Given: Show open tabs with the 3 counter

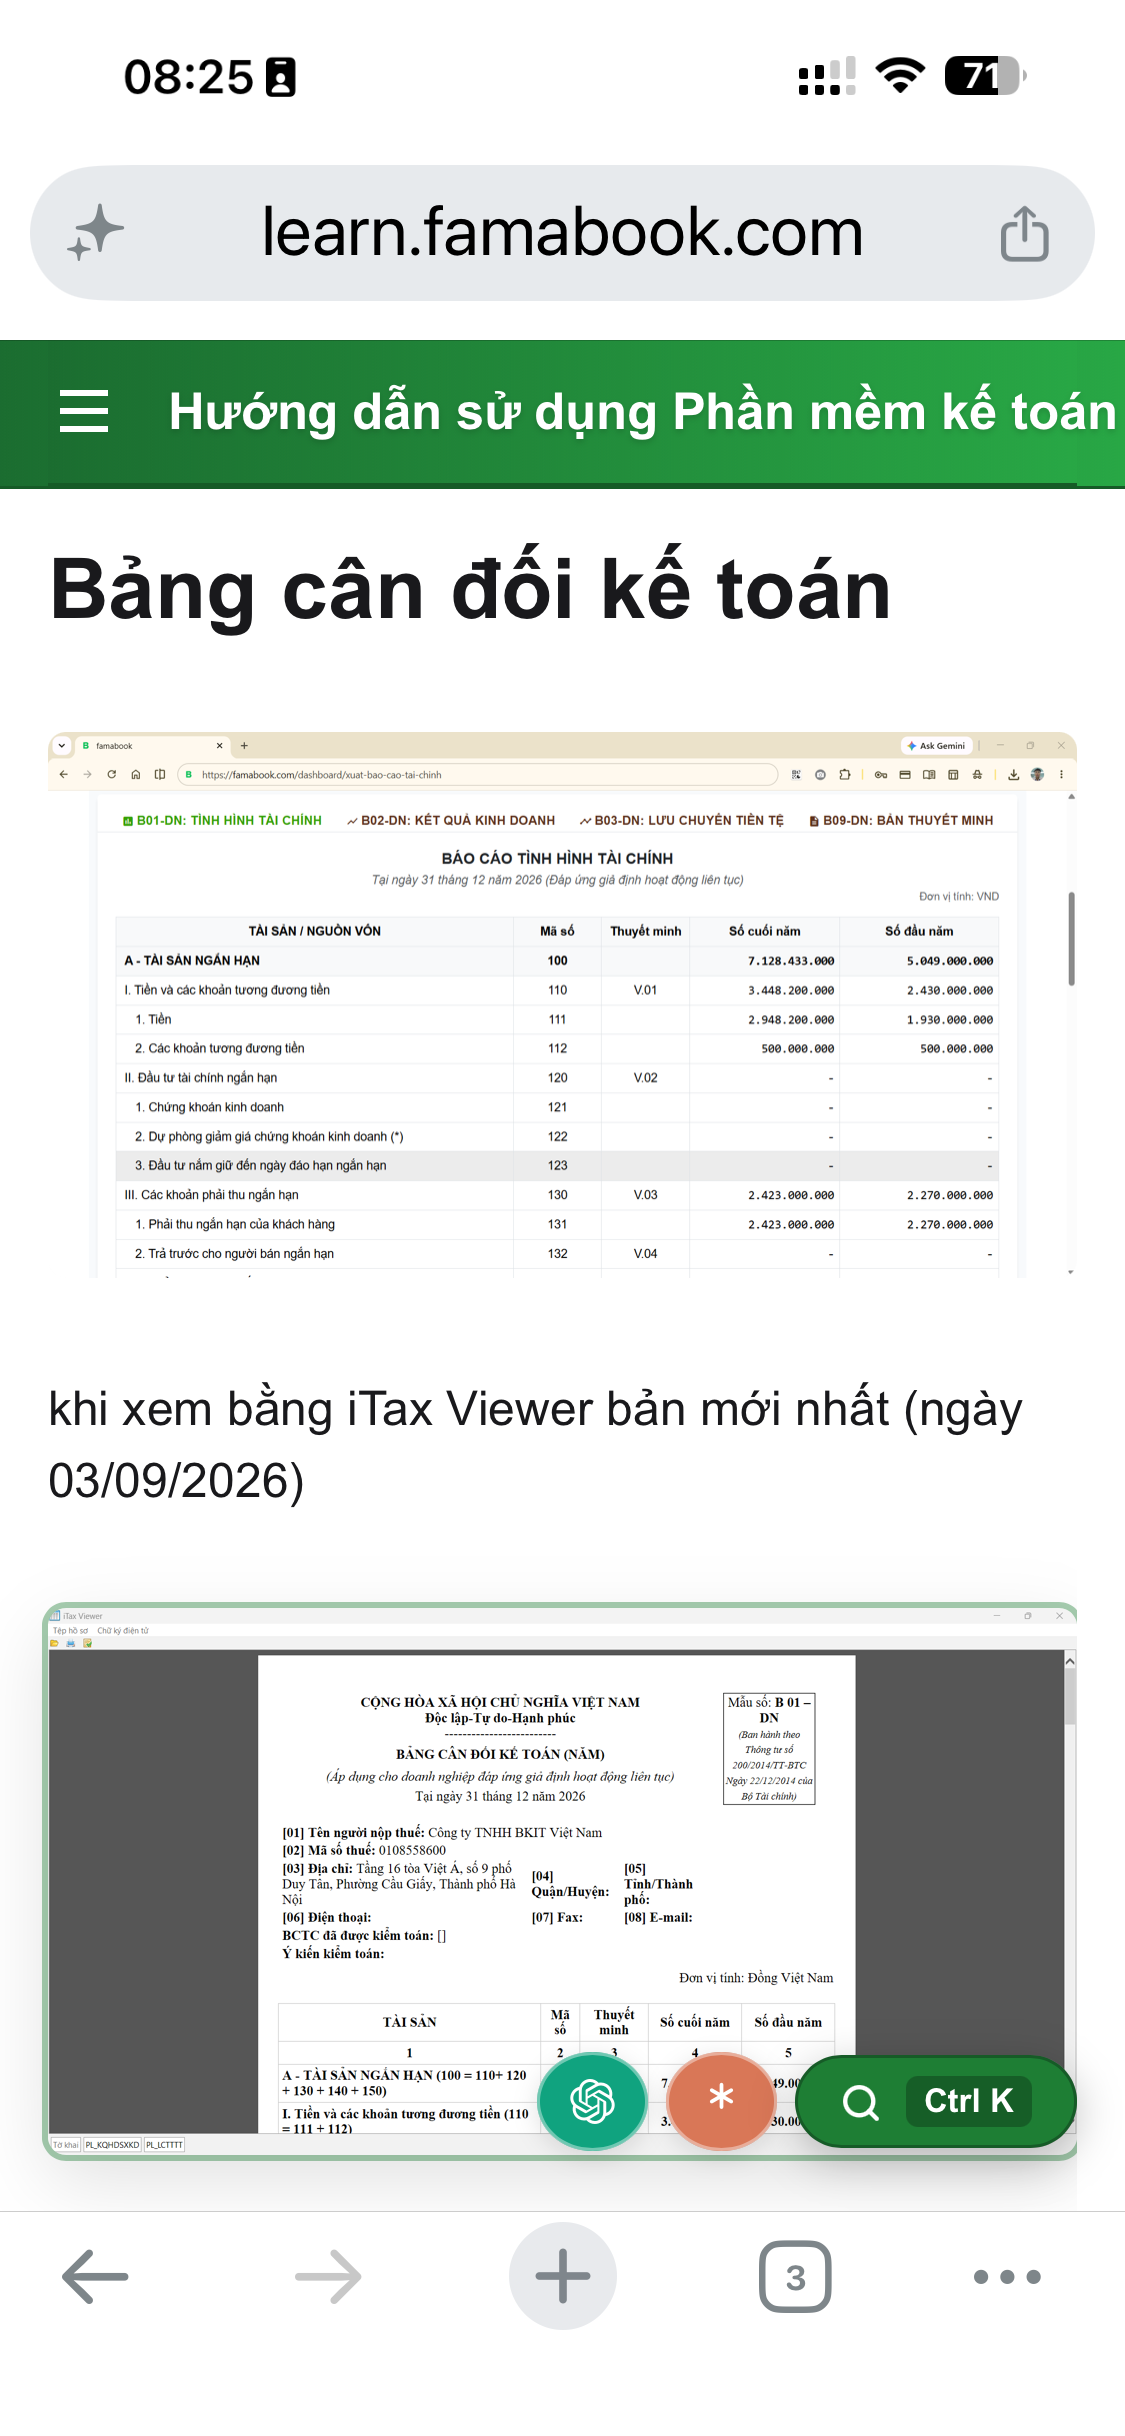Looking at the screenshot, I should [795, 2276].
